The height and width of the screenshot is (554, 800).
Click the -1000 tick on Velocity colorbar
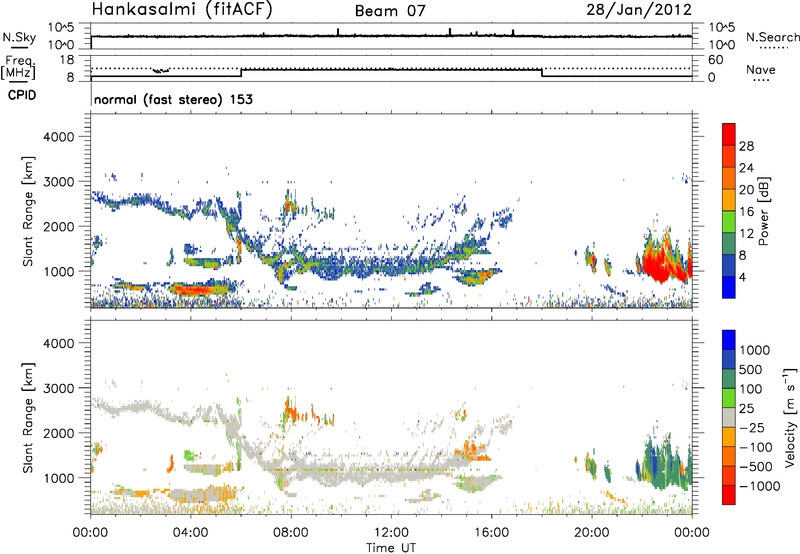(x=760, y=486)
